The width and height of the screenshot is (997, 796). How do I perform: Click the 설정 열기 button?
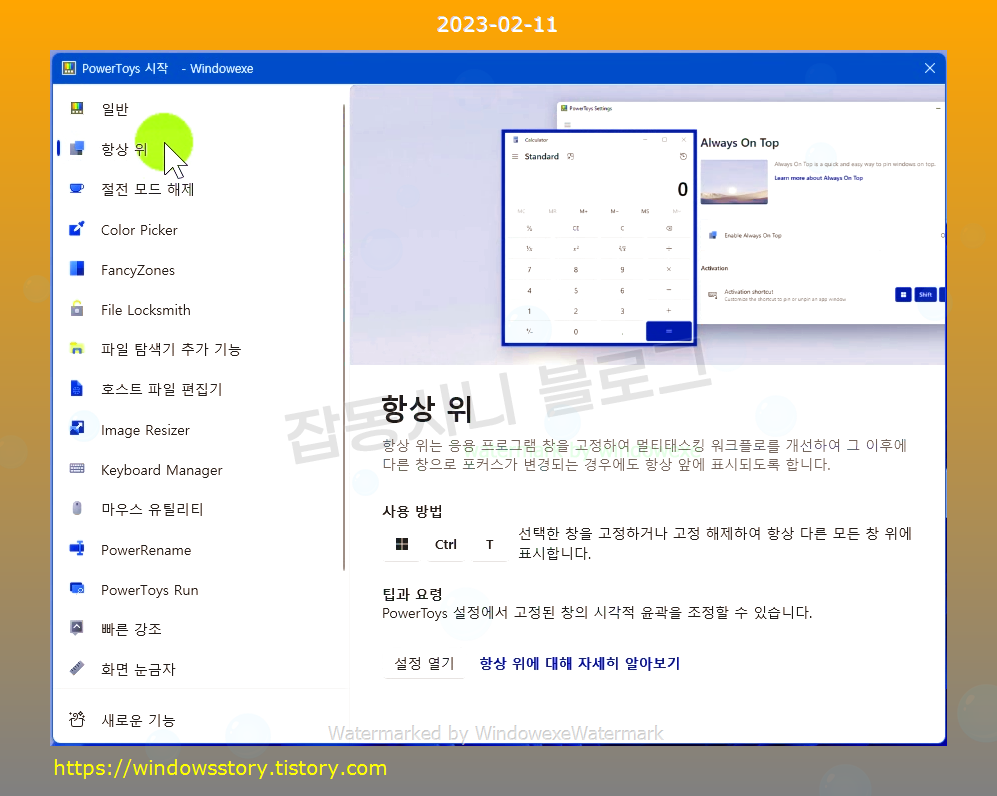pos(424,663)
